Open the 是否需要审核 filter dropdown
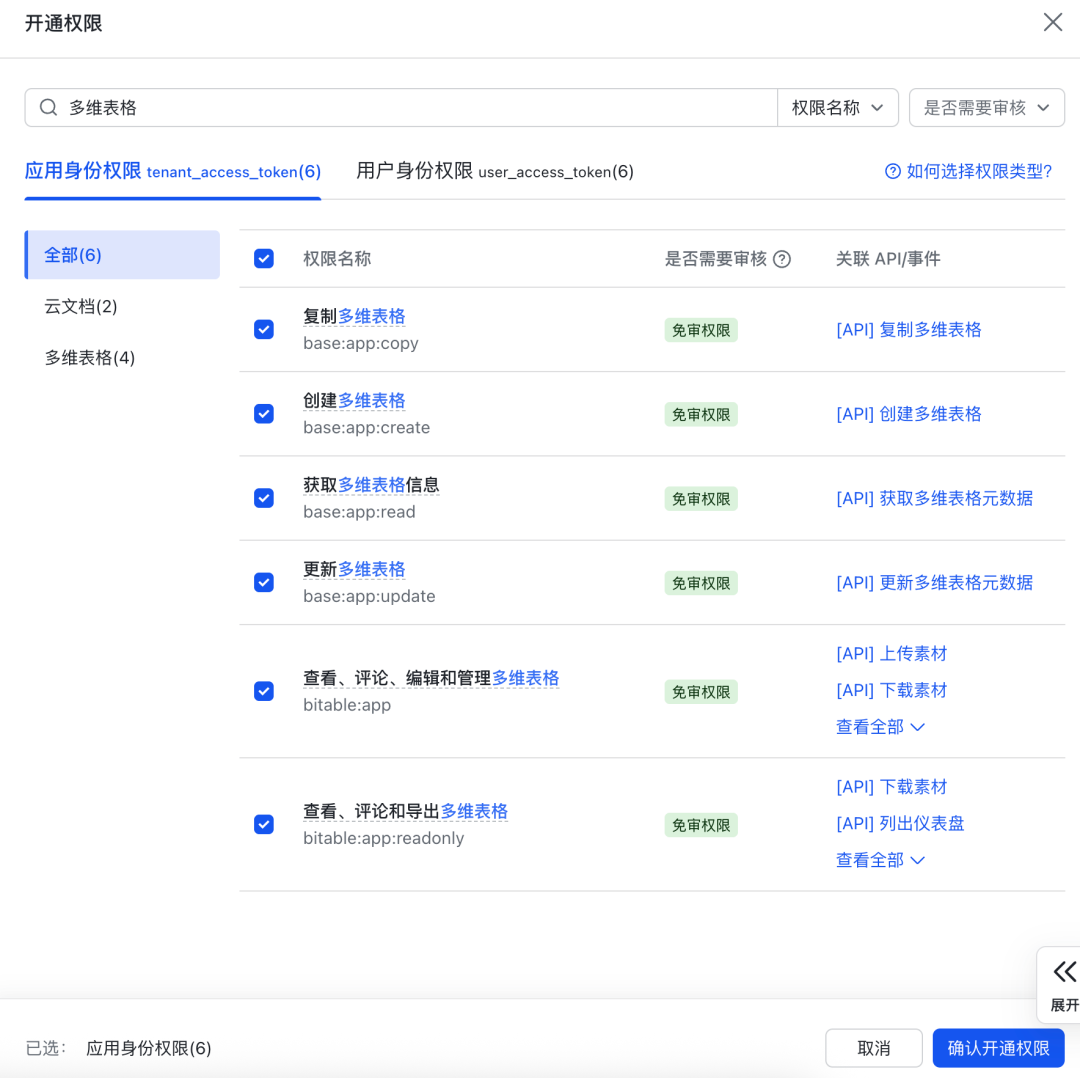This screenshot has height=1078, width=1080. pos(986,107)
